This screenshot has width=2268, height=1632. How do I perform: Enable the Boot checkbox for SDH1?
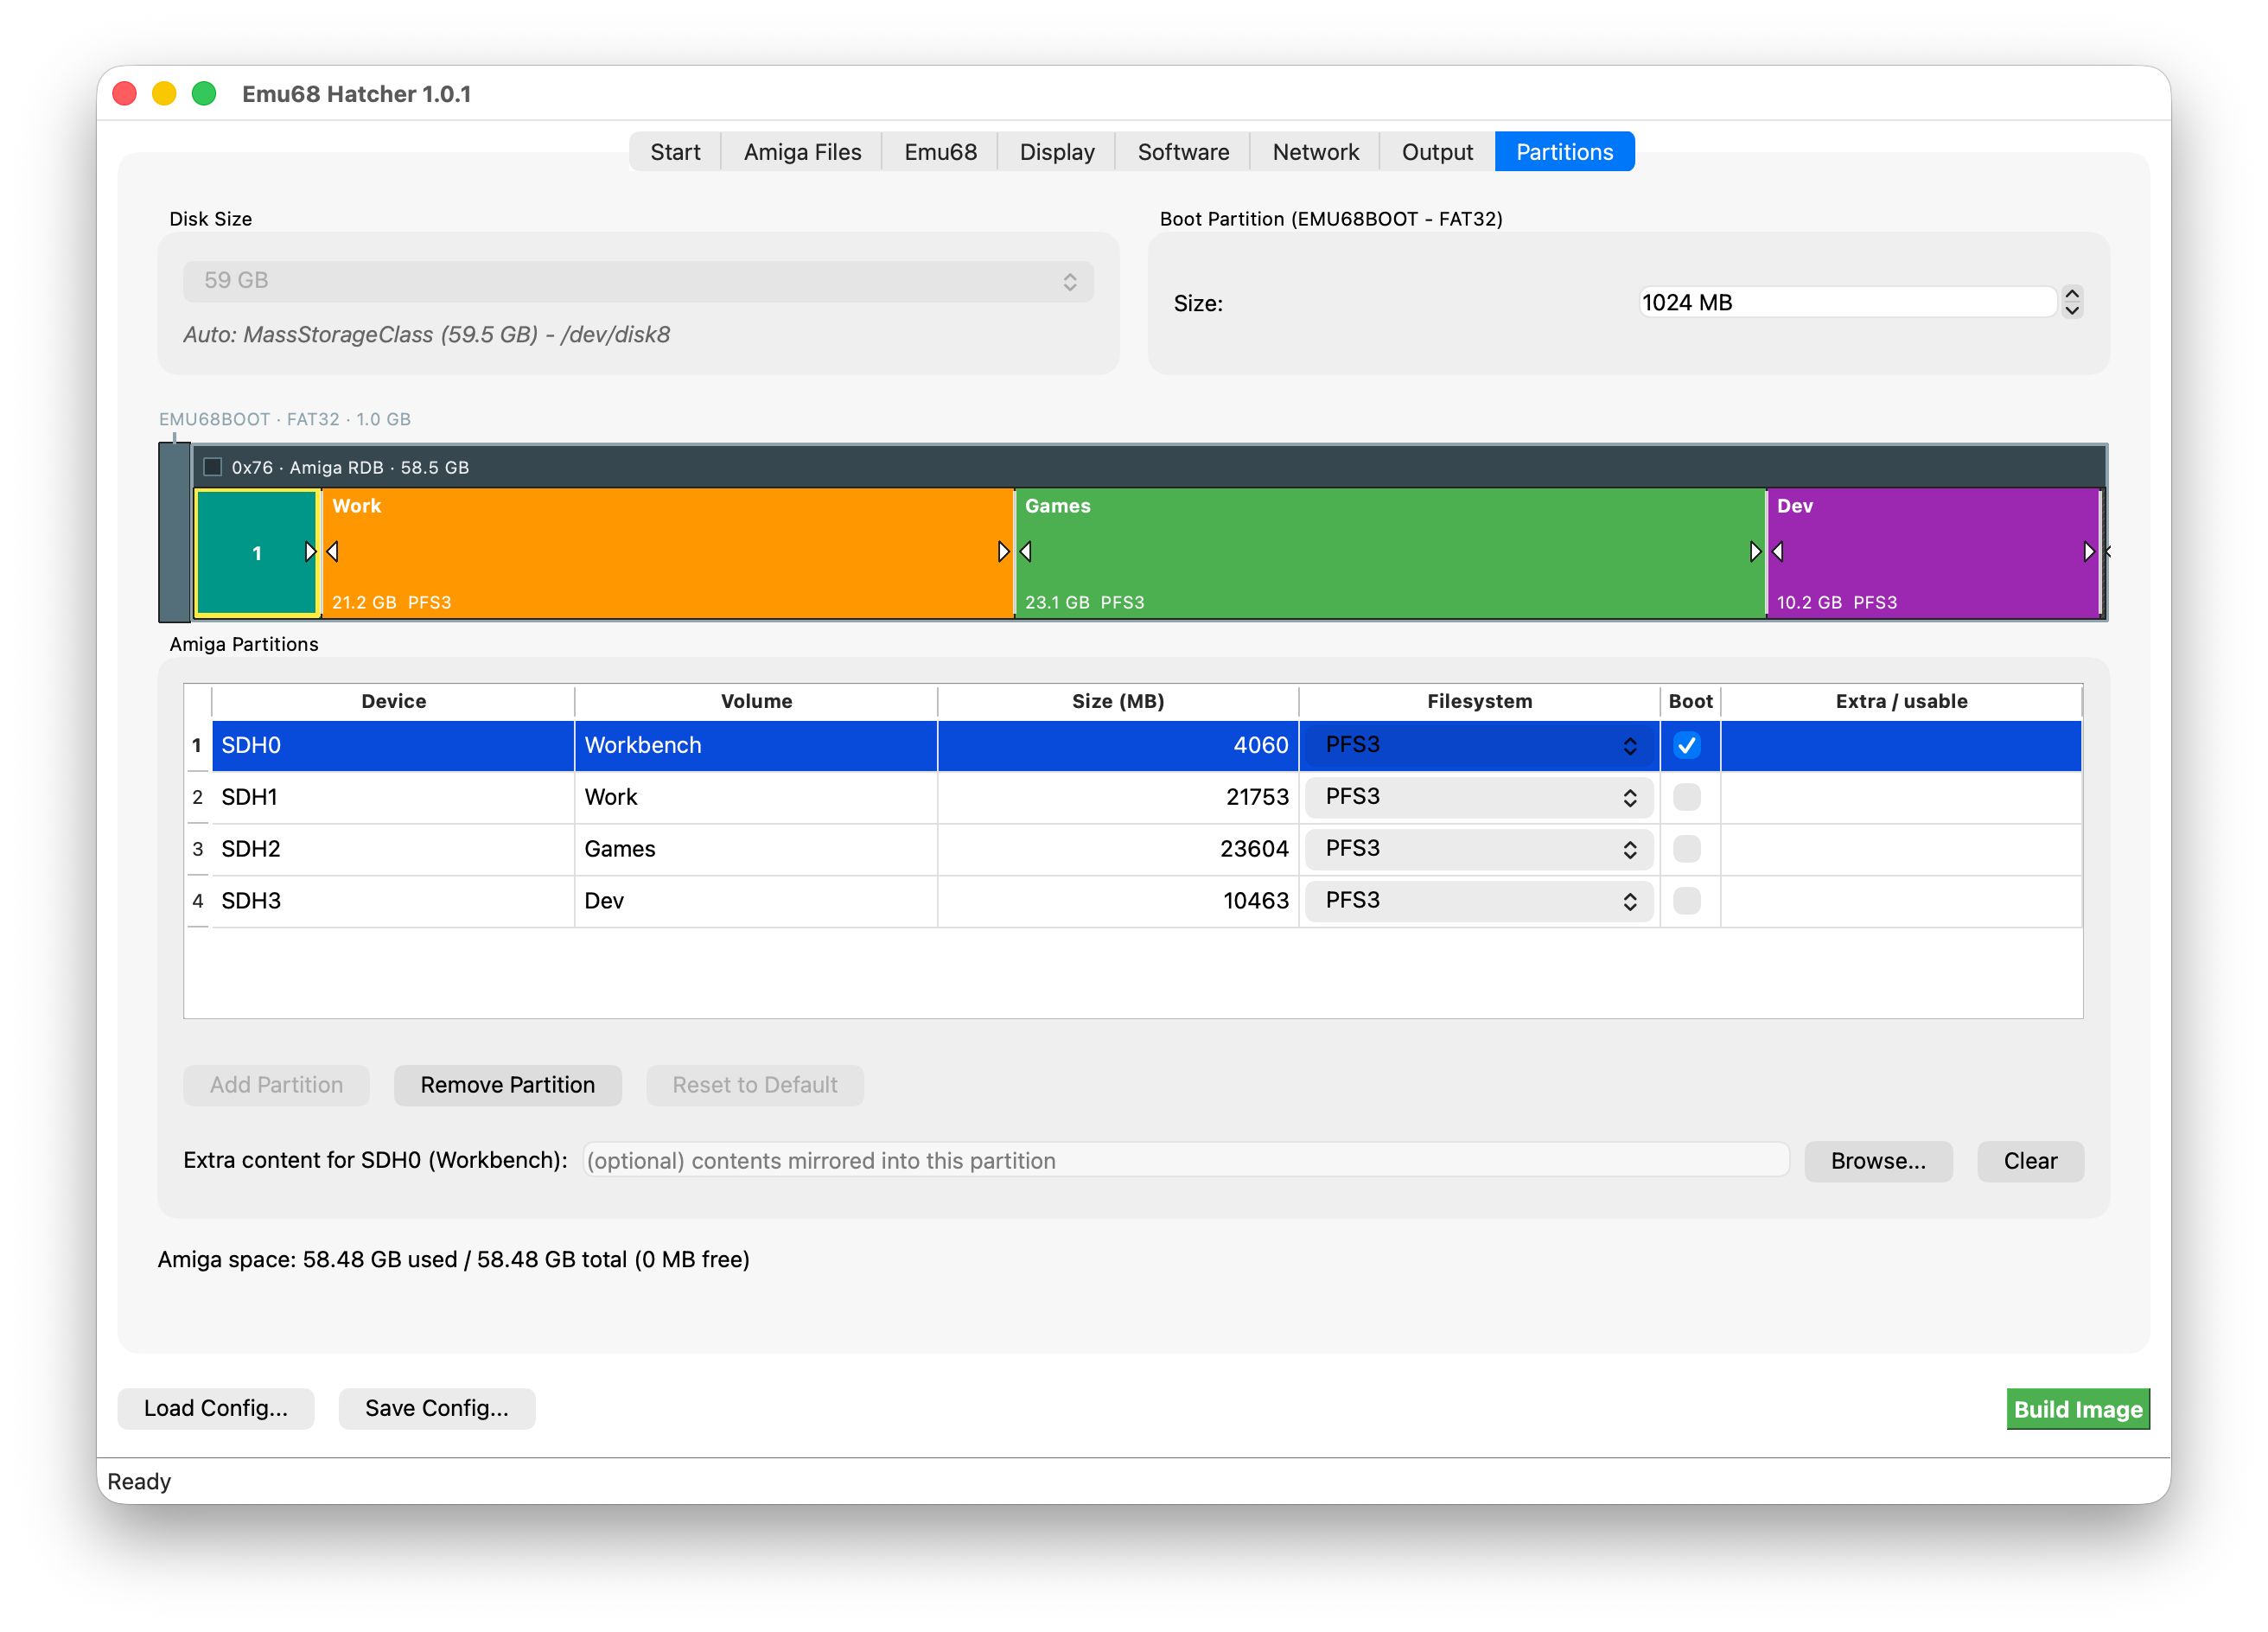(1687, 797)
